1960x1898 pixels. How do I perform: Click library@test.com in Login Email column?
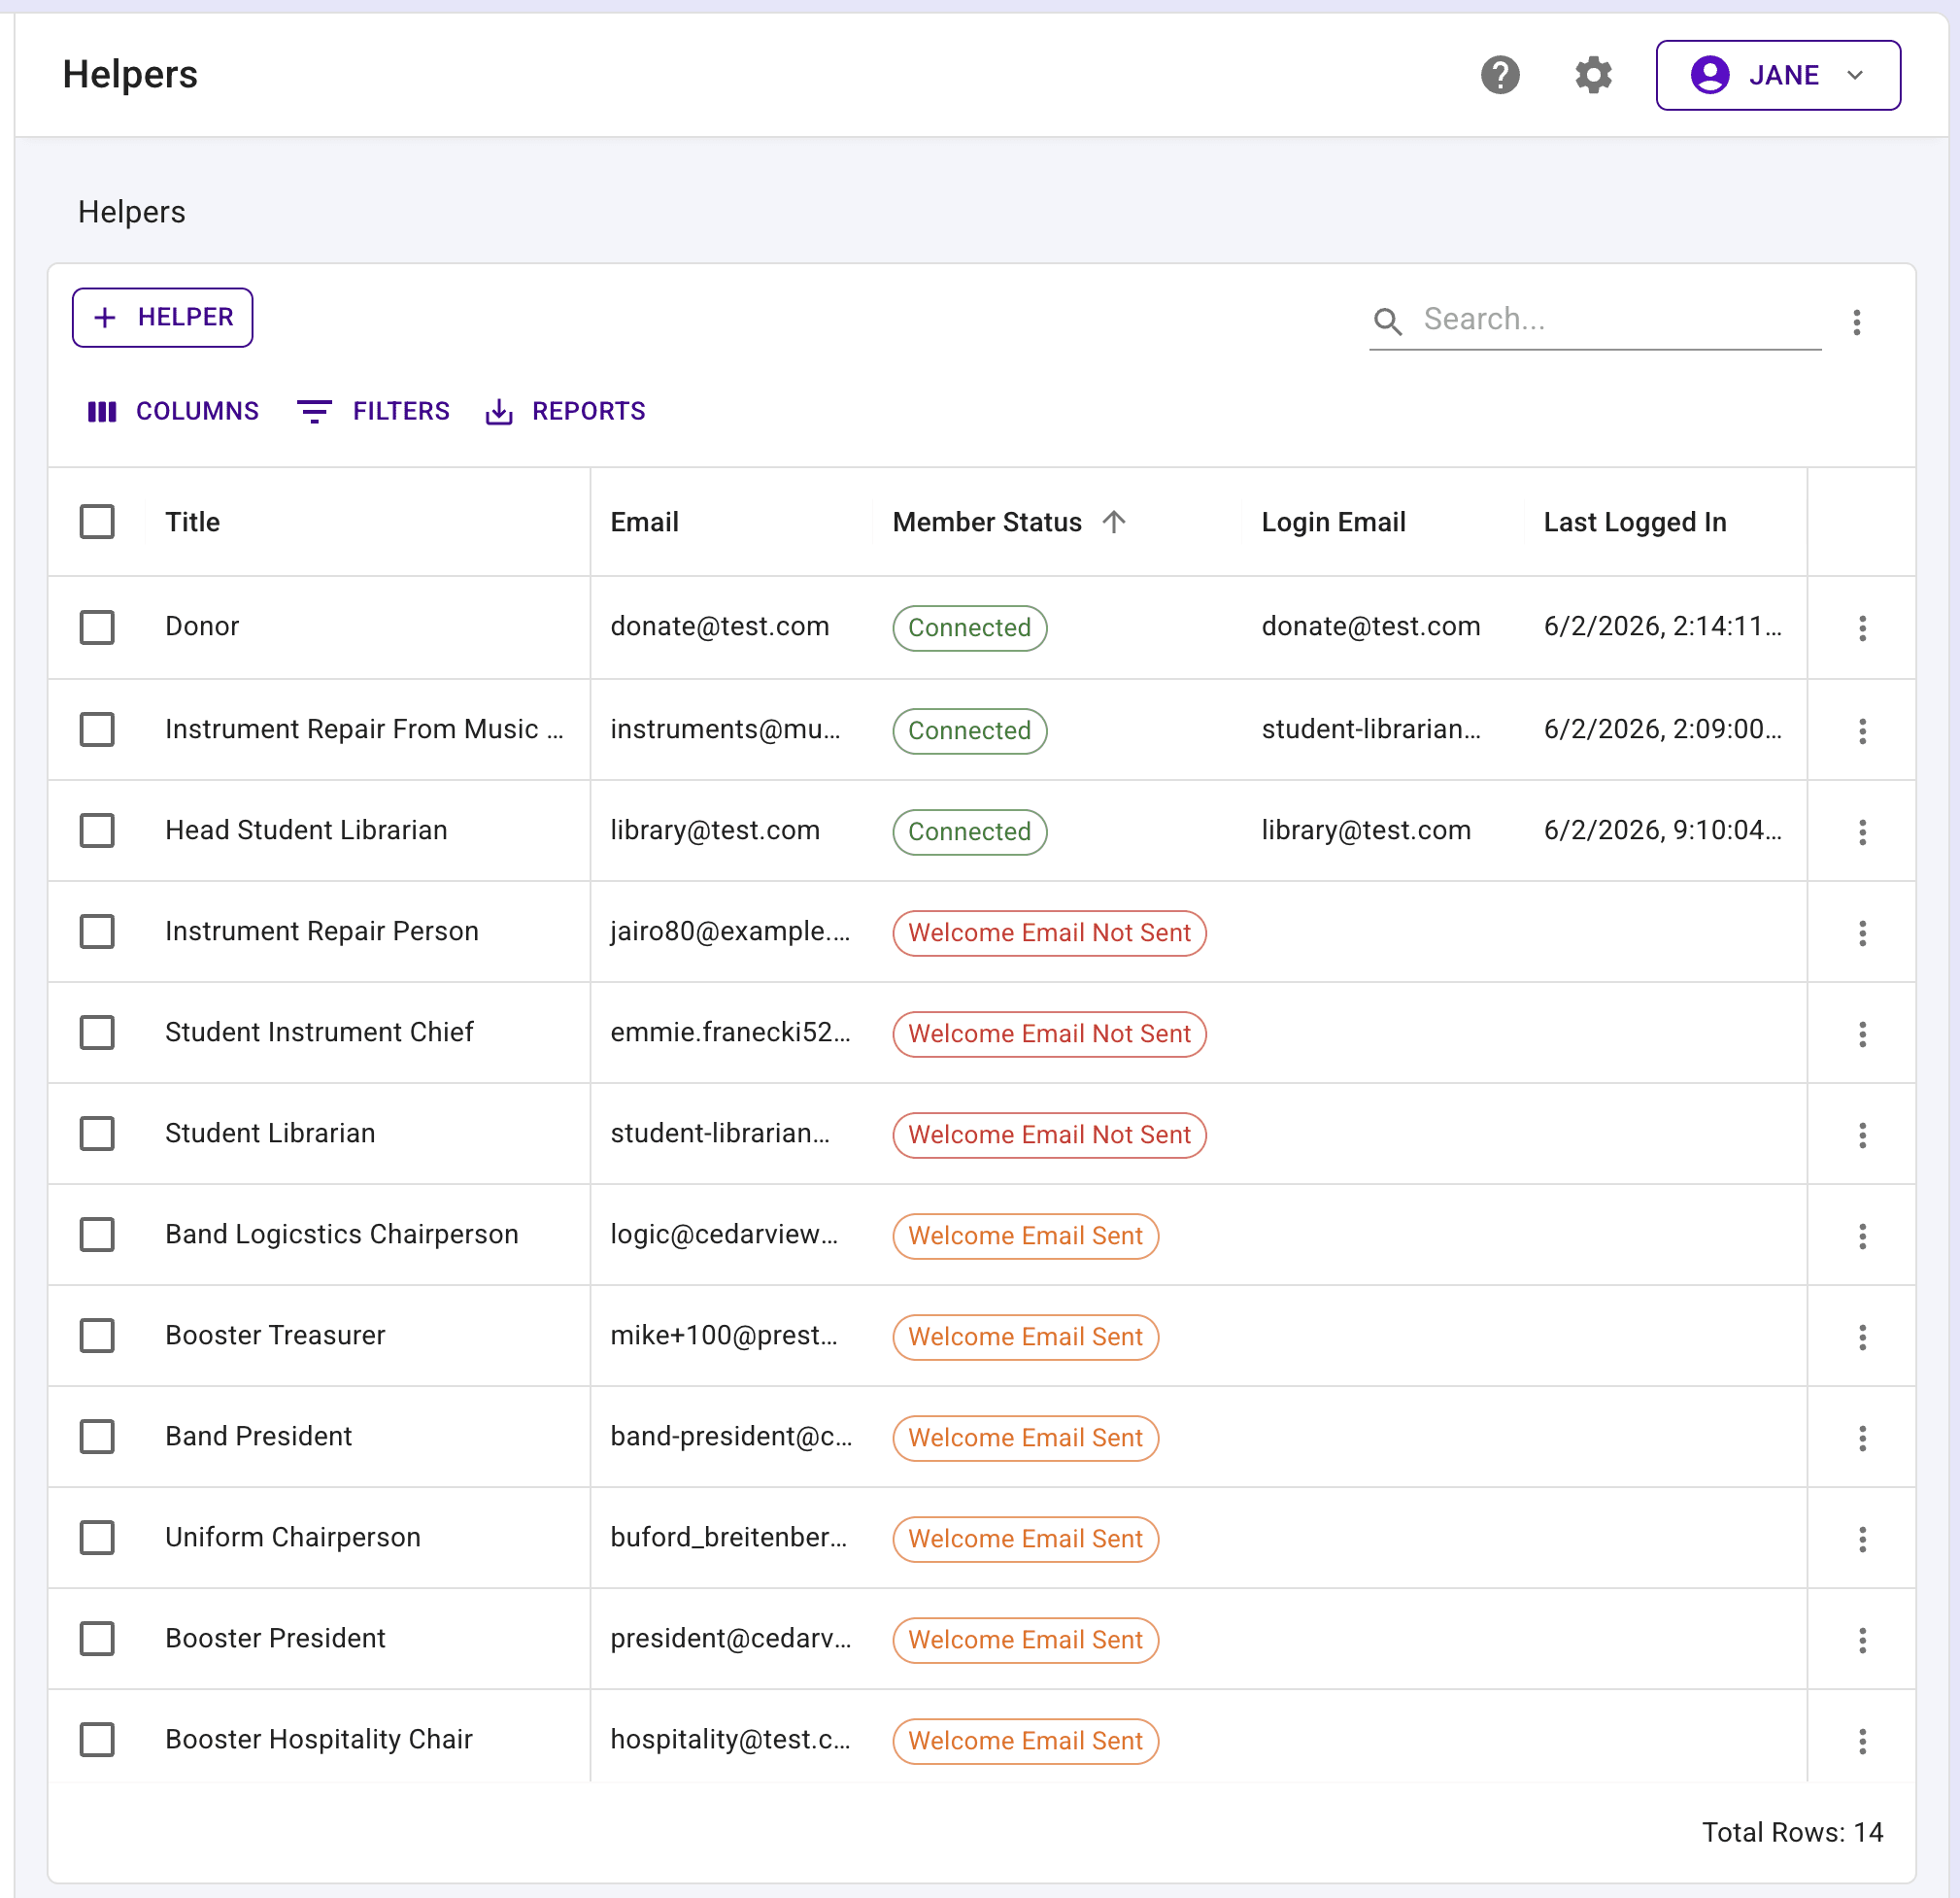[1365, 830]
